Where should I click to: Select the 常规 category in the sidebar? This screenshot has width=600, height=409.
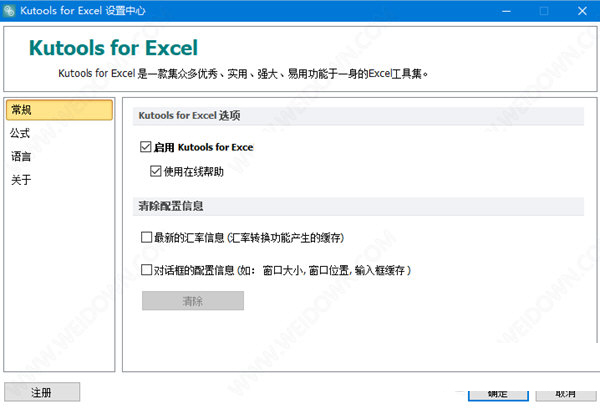(59, 110)
